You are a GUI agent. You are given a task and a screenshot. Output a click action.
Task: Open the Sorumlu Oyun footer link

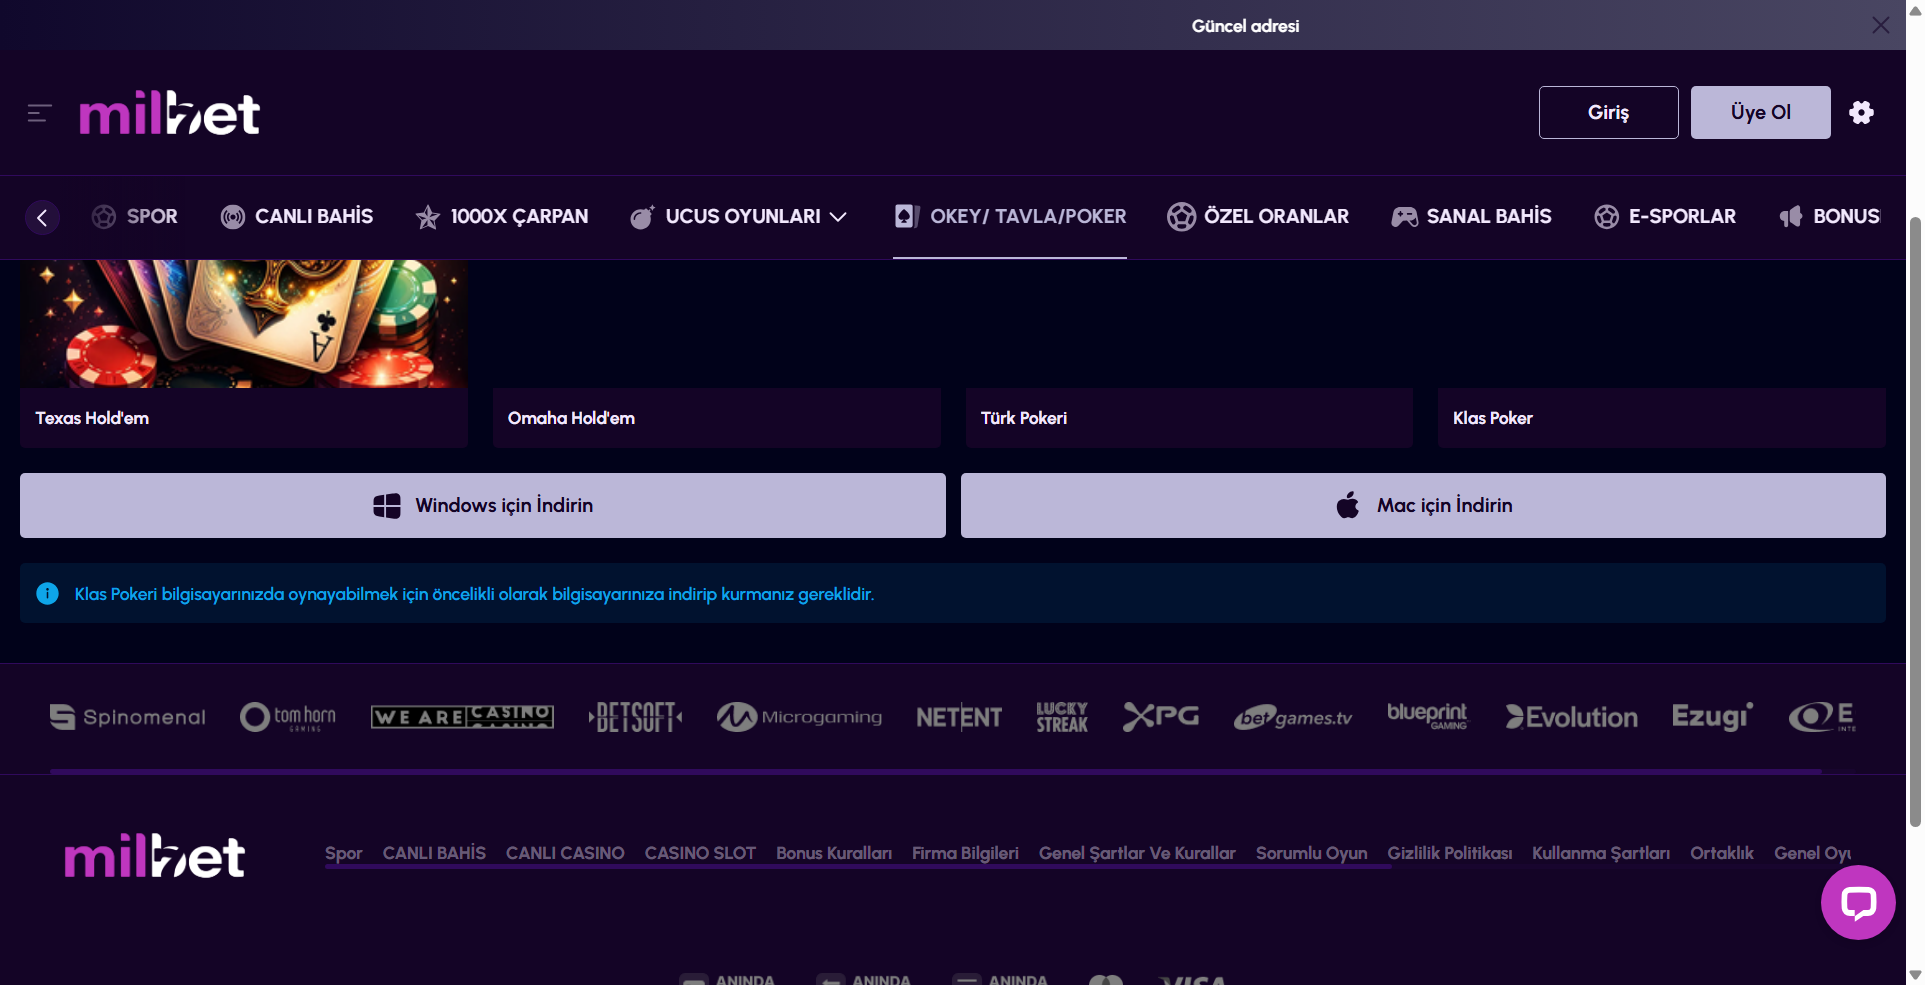1311,853
